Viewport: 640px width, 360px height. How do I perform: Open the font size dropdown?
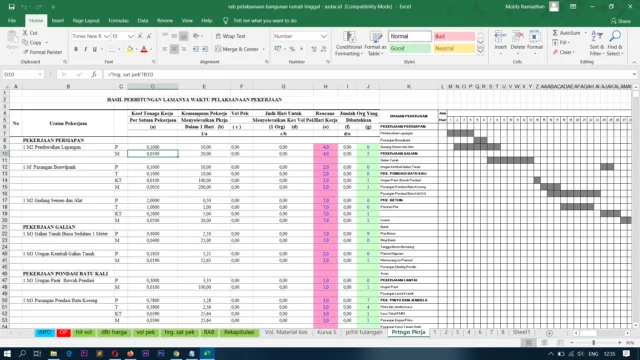(x=130, y=36)
